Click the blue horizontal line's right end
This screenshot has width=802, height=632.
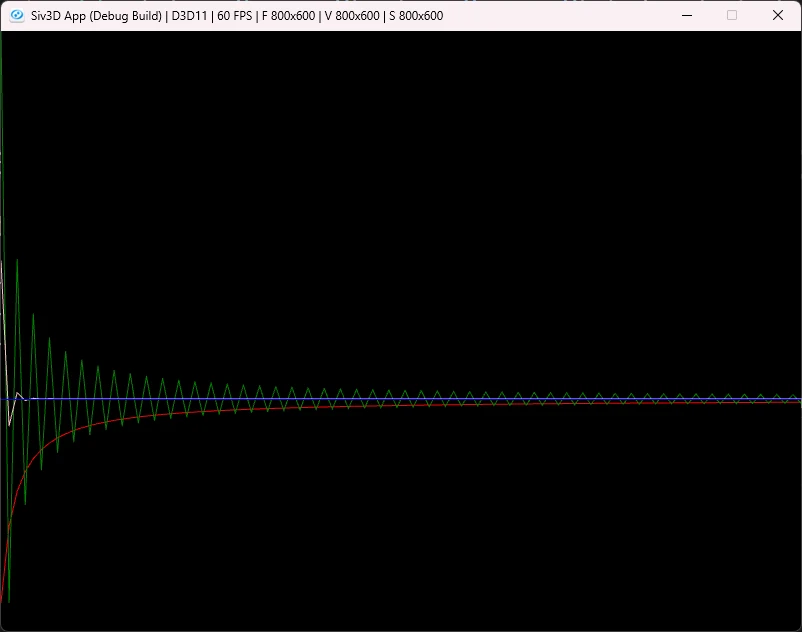point(798,399)
